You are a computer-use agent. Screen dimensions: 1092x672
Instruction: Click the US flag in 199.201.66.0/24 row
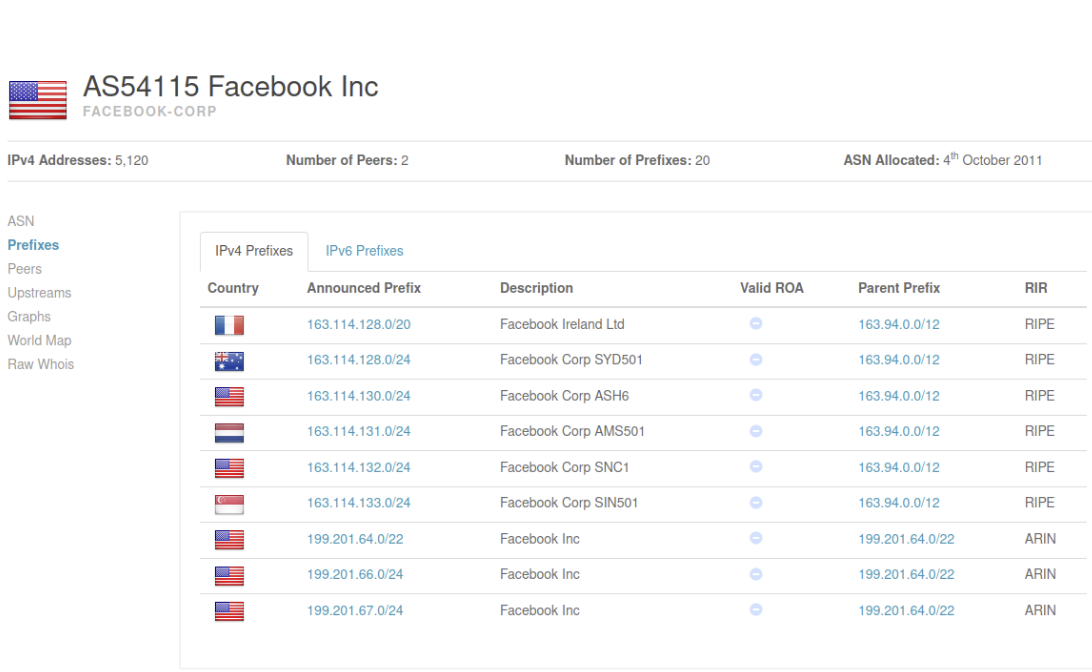pyautogui.click(x=229, y=575)
